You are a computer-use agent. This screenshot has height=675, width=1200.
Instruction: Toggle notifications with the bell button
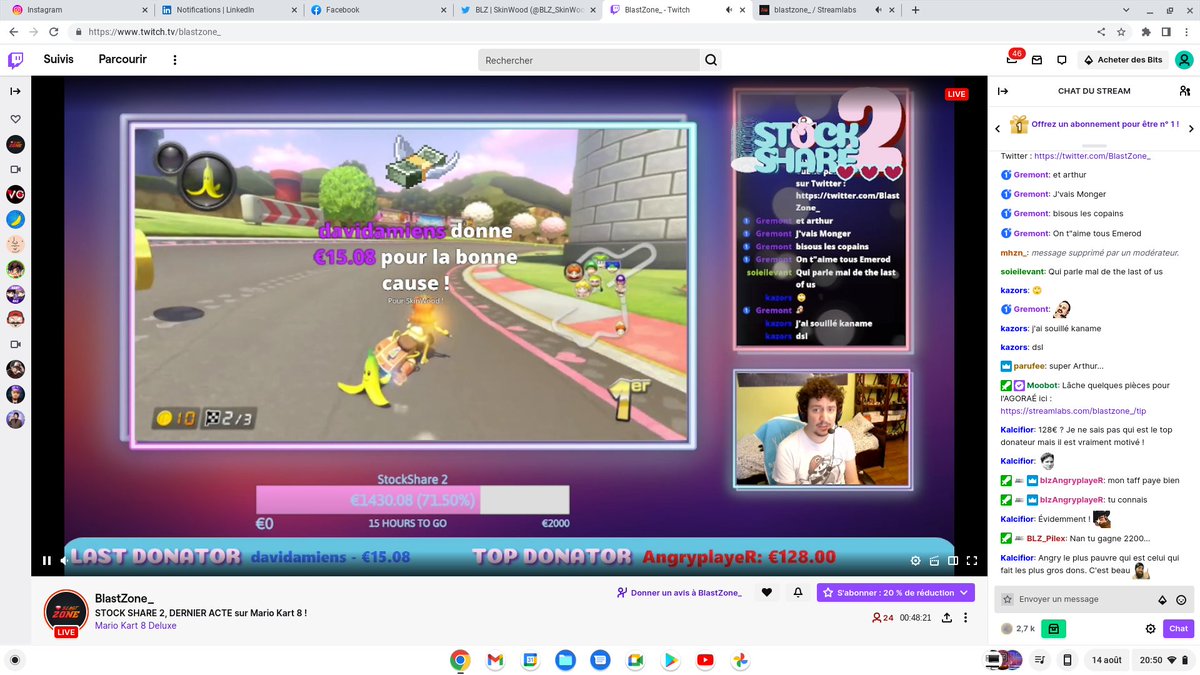798,593
